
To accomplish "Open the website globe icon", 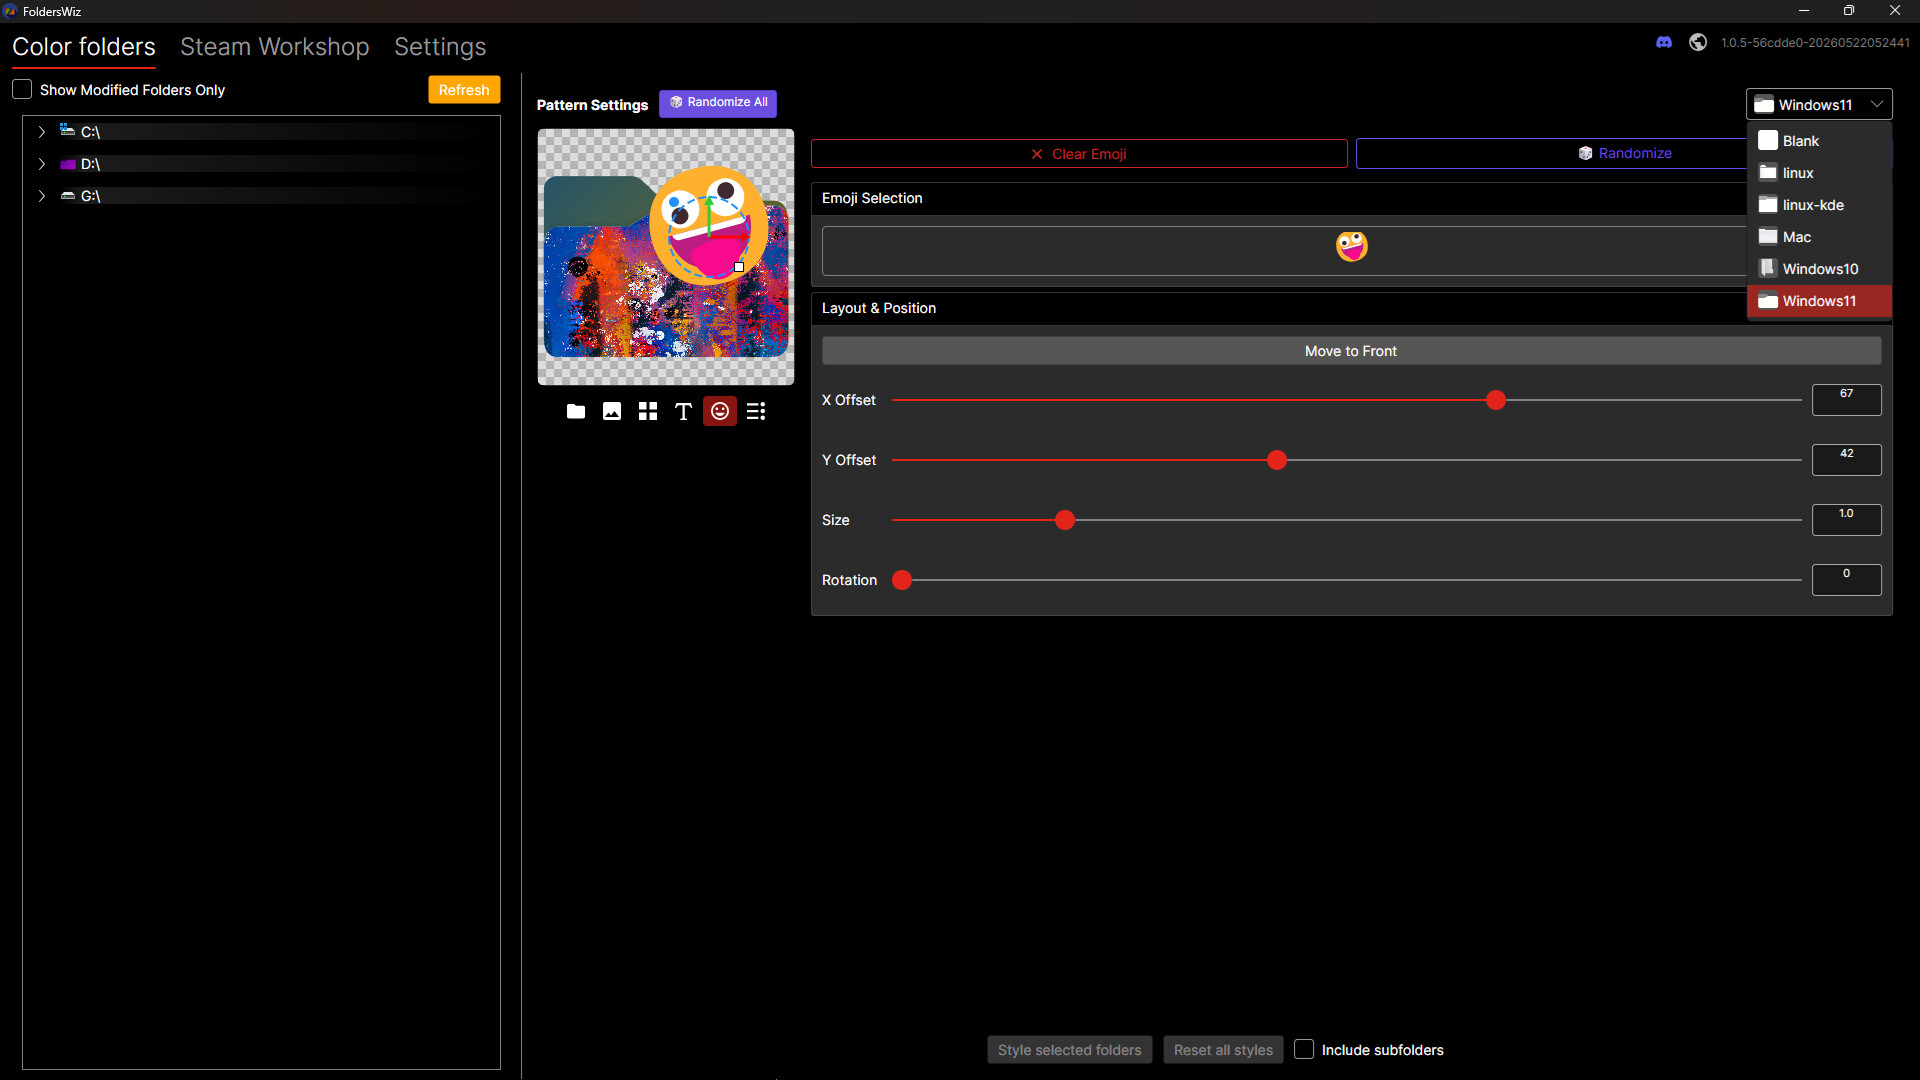I will coord(1698,42).
